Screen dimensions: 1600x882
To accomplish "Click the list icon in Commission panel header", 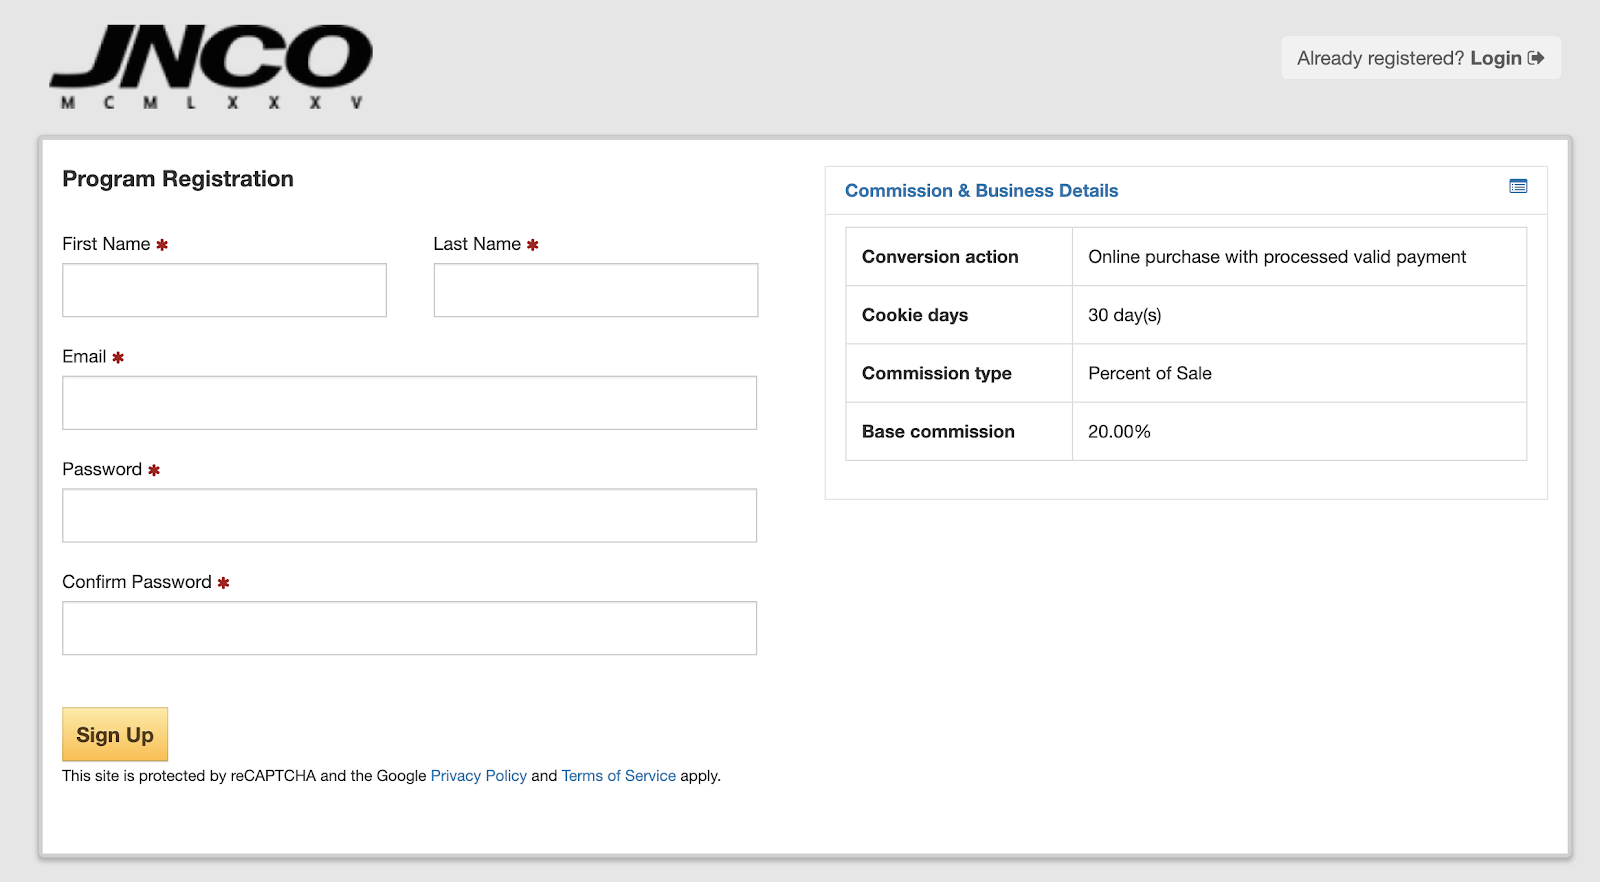I will coord(1518,187).
